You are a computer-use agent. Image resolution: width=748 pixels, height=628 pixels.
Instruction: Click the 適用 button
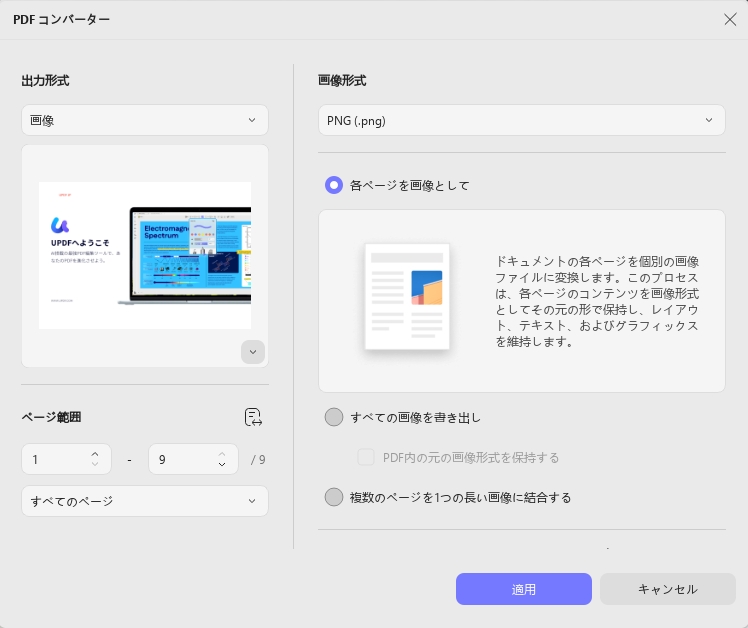tap(524, 589)
